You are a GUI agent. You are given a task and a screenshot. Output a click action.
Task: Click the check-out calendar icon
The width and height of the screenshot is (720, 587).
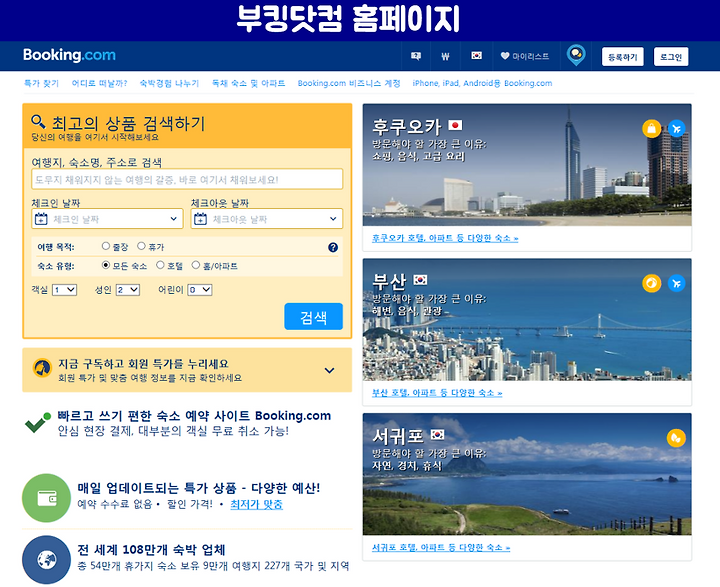coord(200,219)
